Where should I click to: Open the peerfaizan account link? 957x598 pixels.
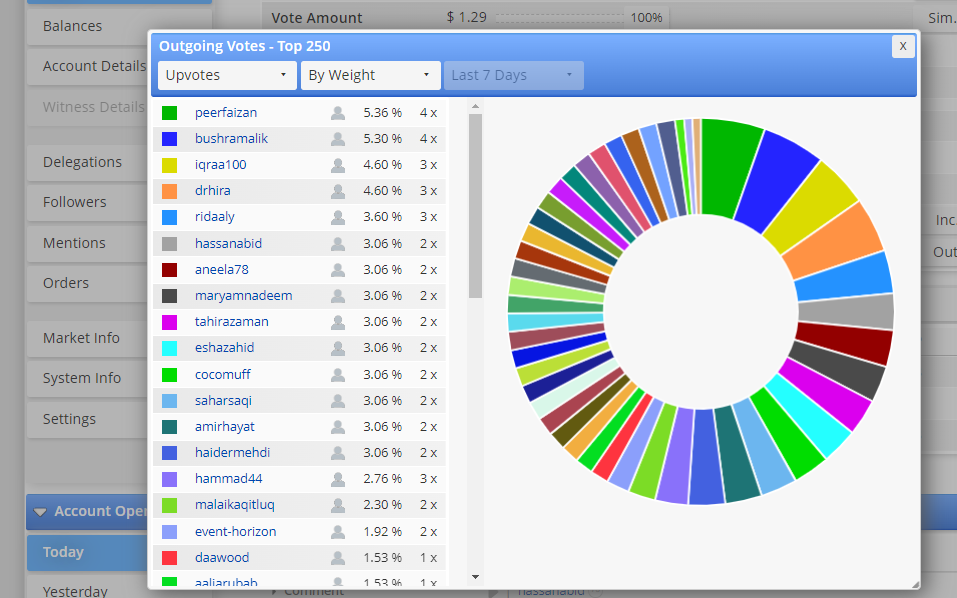(x=226, y=113)
